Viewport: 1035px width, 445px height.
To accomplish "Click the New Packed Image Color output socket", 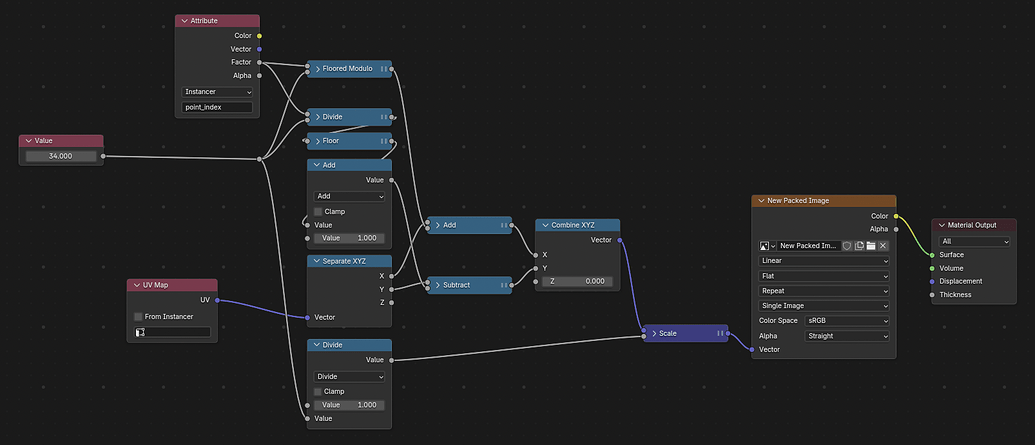I will coord(896,216).
